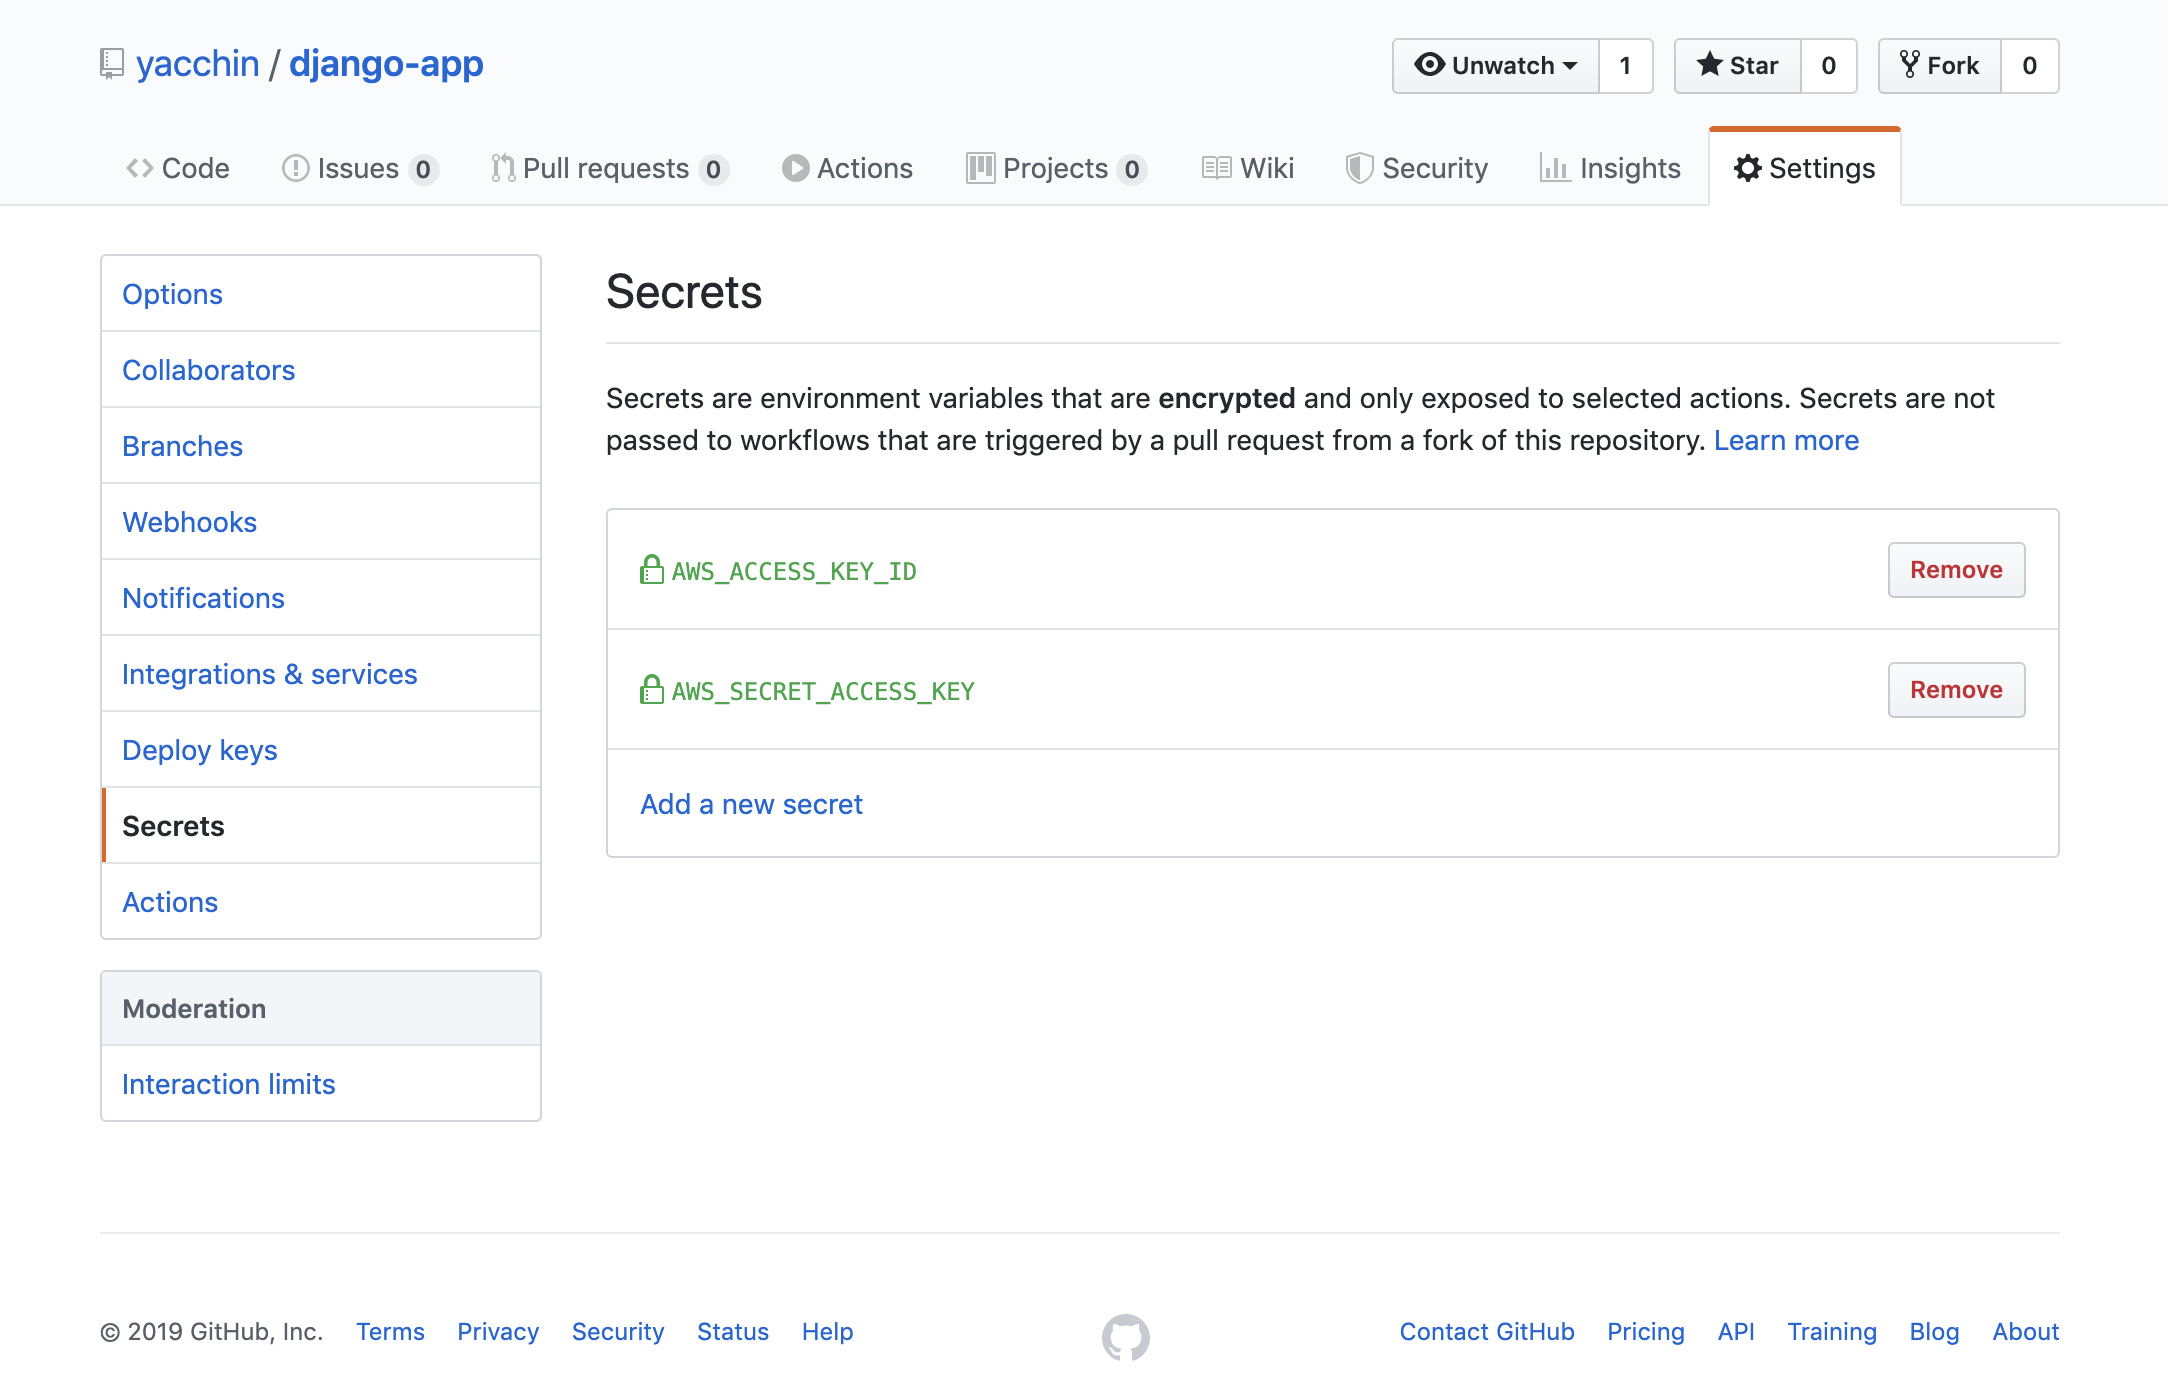Open Deploy keys settings
Screen dimensions: 2168x1394
(321, 750)
